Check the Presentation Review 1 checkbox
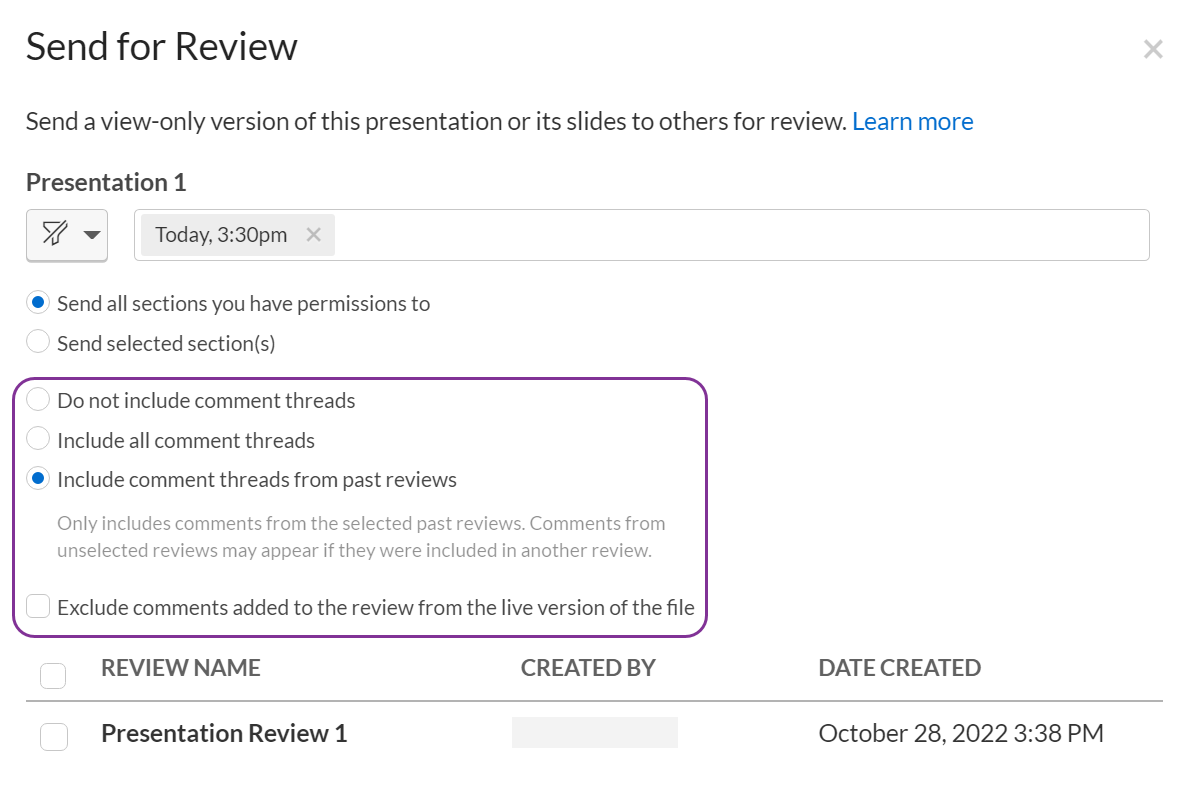 click(53, 736)
